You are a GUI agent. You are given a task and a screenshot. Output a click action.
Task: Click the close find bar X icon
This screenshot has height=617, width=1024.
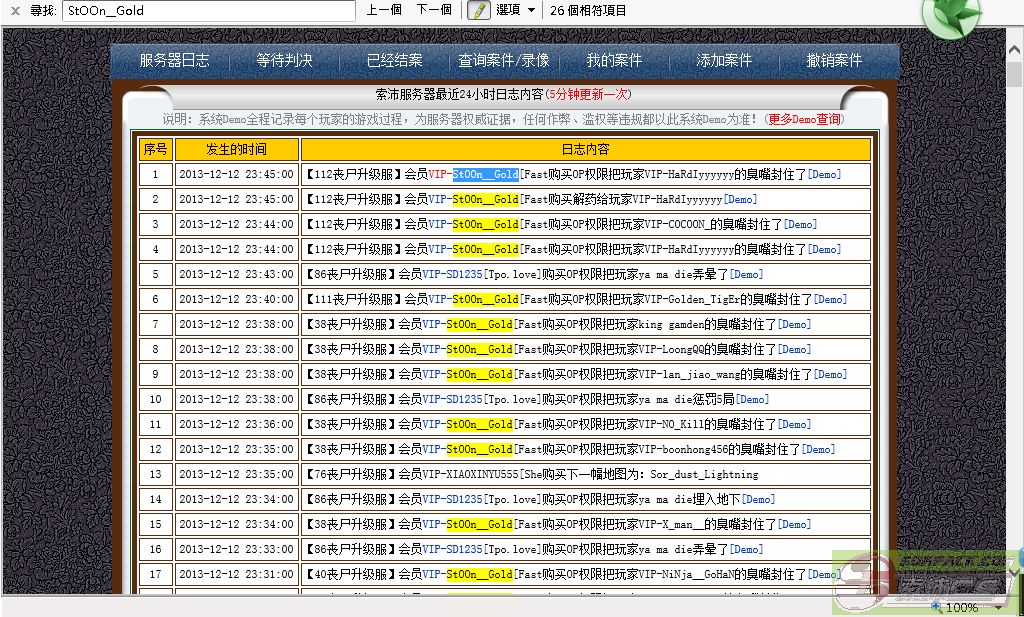click(12, 10)
